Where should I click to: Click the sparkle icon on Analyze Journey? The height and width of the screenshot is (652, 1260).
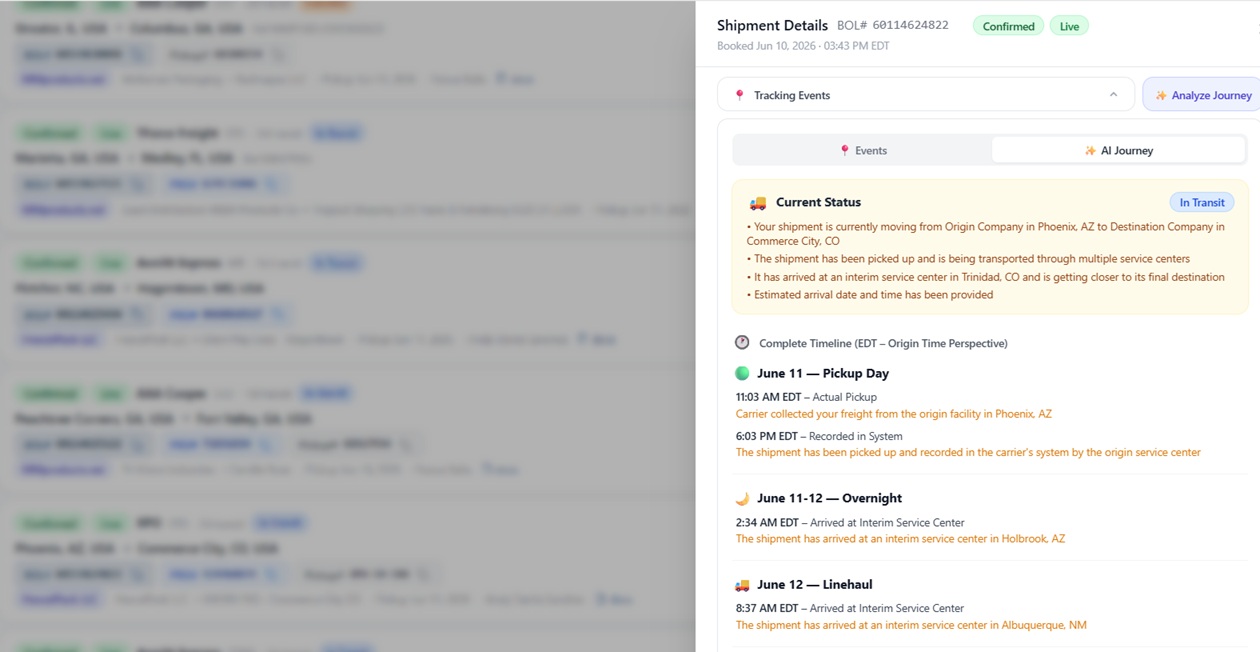1161,95
